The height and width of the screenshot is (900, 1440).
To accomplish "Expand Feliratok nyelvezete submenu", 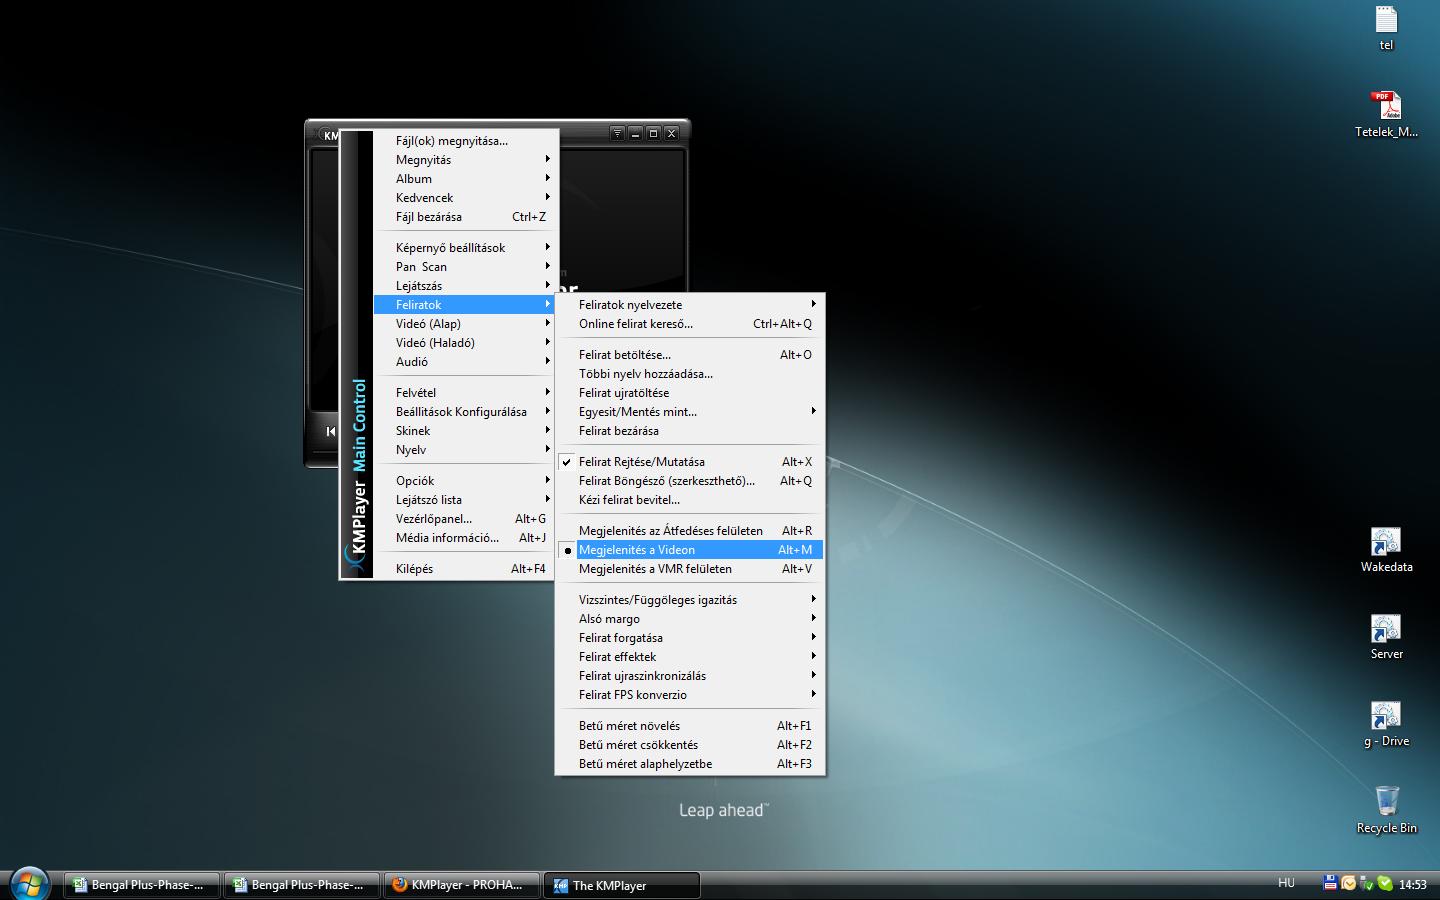I will click(690, 305).
